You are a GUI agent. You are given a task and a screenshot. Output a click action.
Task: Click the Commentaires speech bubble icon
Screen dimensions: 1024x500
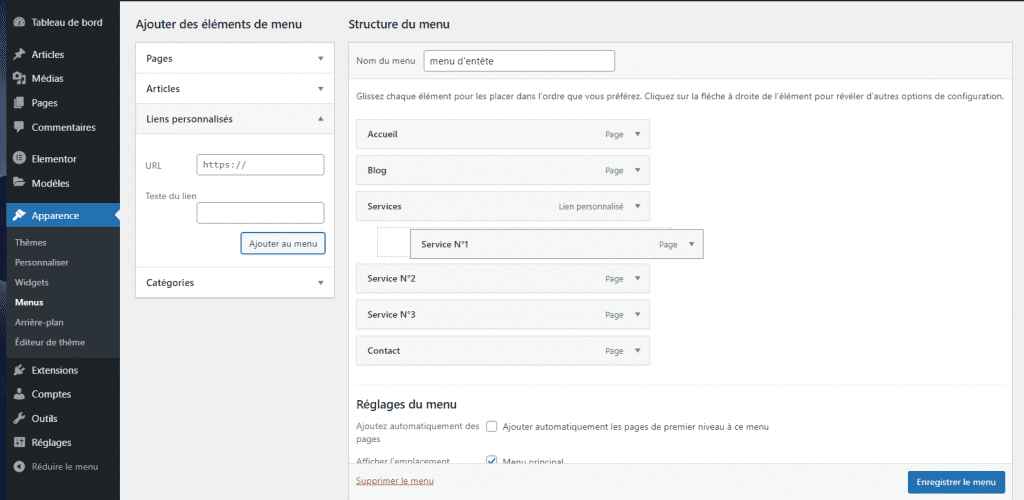[19, 127]
